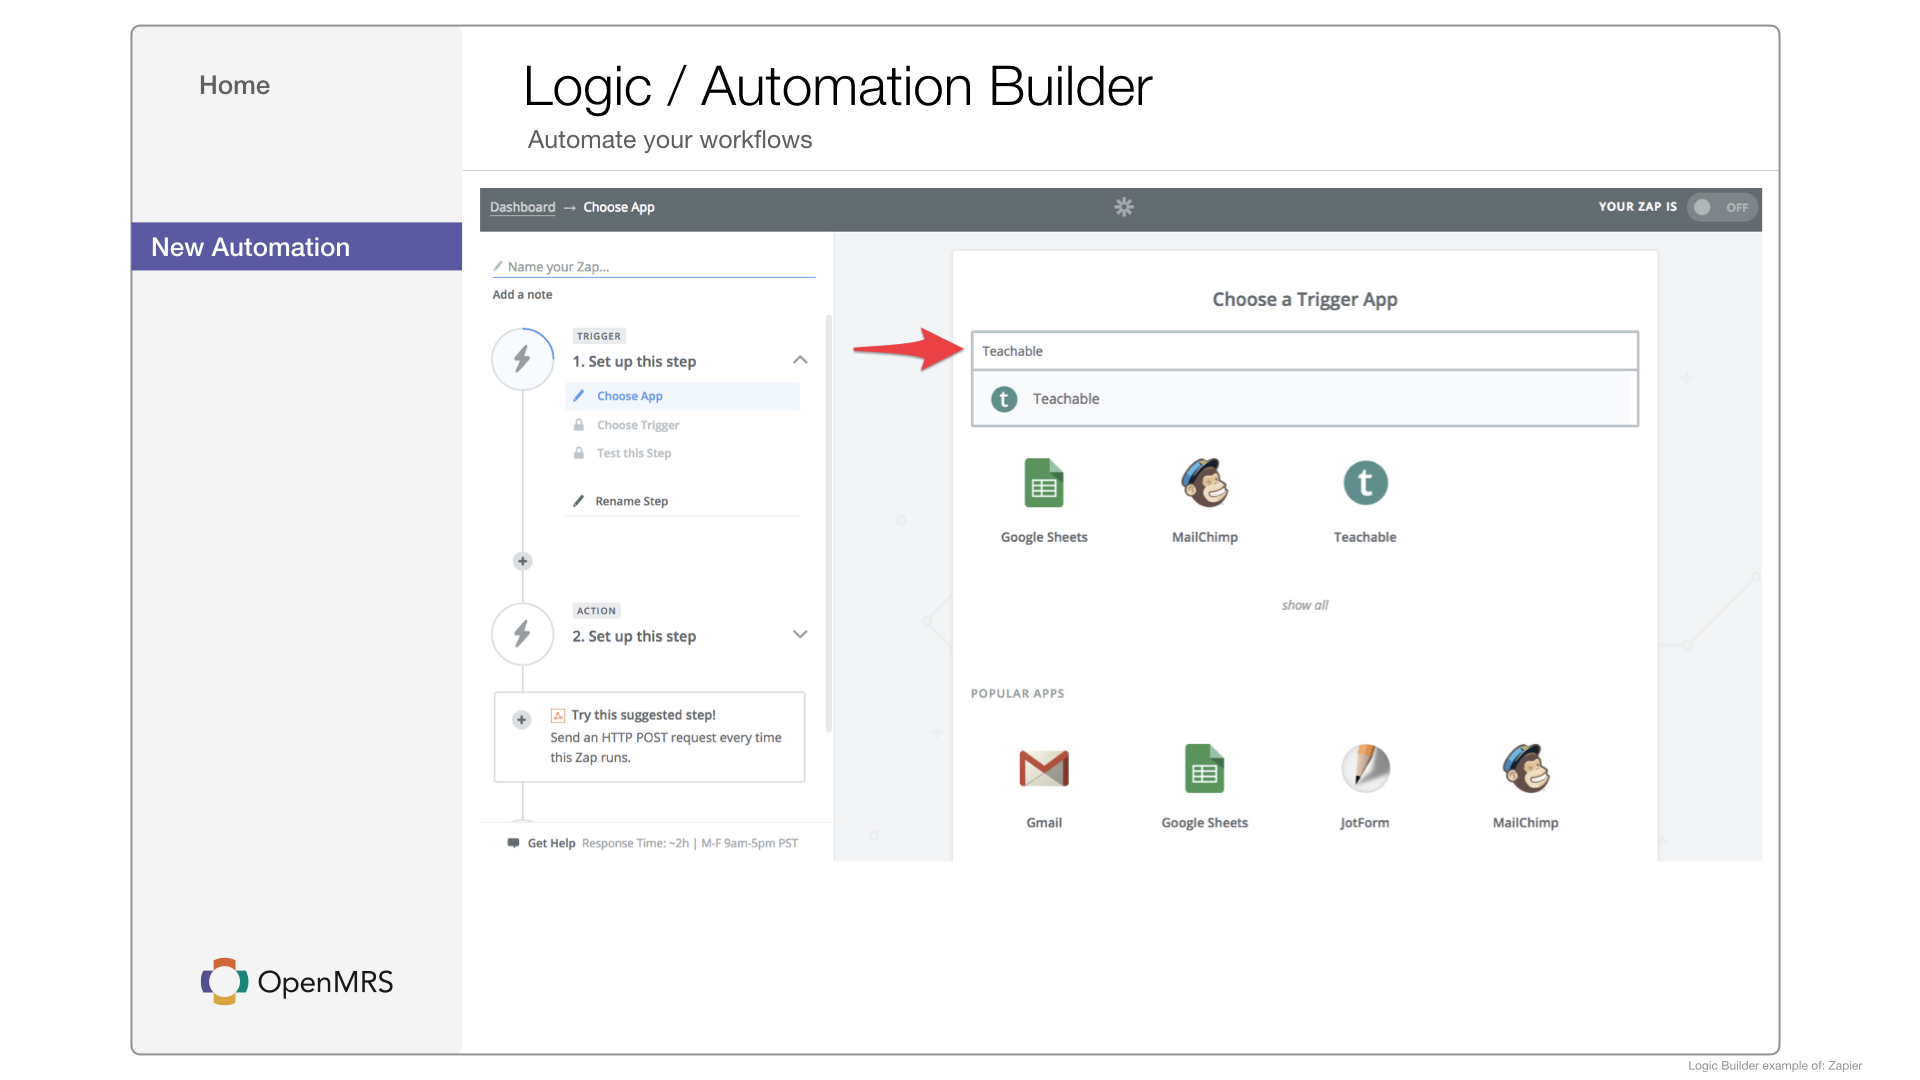The image size is (1920, 1080).
Task: Open the Home sidebar item
Action: (234, 85)
